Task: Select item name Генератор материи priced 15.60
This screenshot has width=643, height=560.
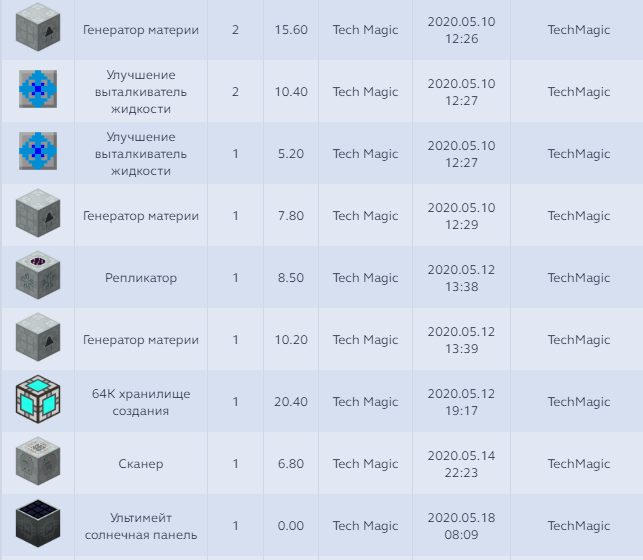Action: [141, 30]
